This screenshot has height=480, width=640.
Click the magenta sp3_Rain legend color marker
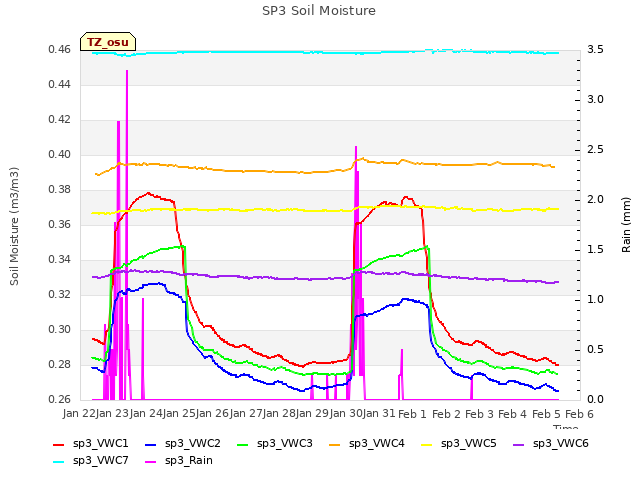click(x=151, y=462)
